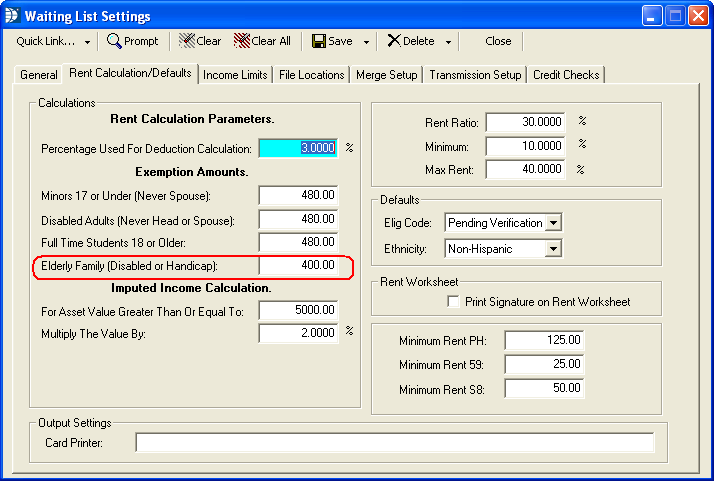This screenshot has height=481, width=714.
Task: Click the 'Rent Calculation Parameters.' heading
Action: [192, 119]
